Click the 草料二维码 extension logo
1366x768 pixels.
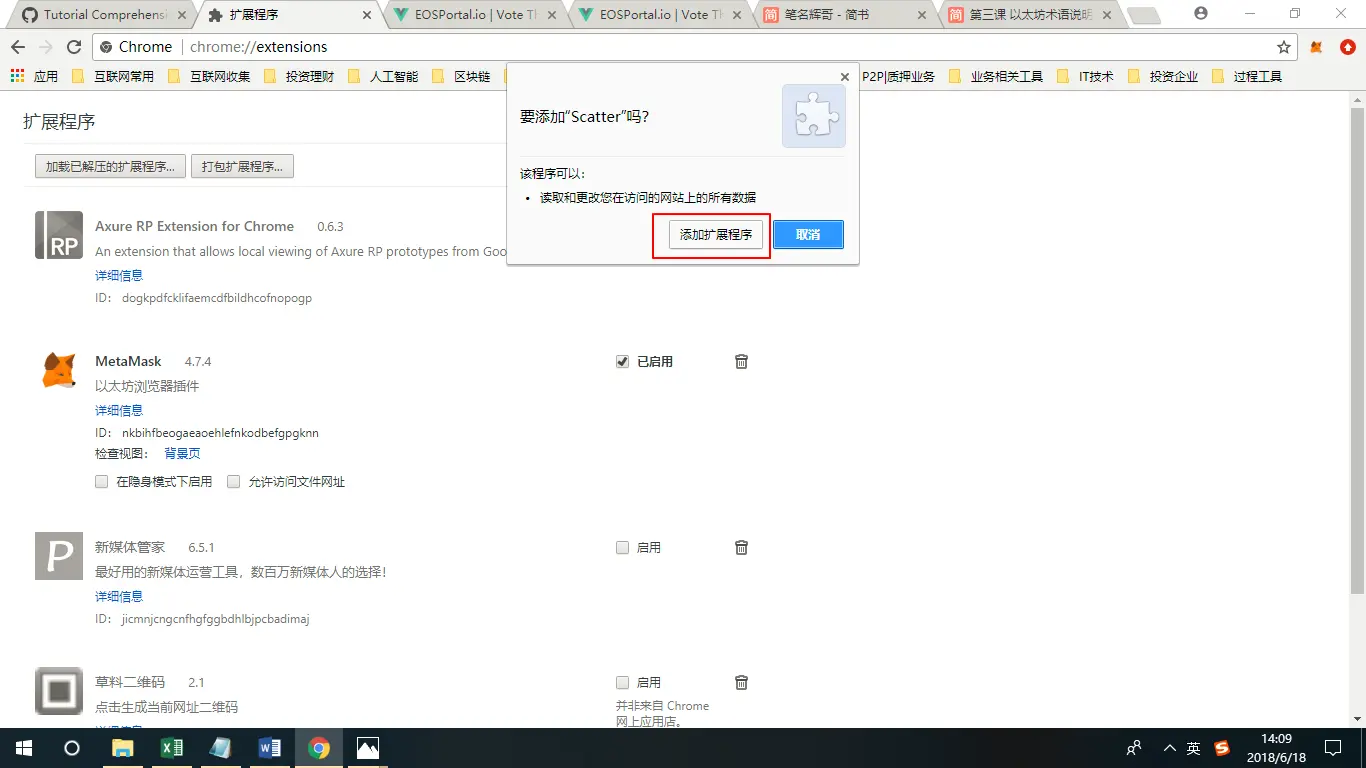click(59, 691)
